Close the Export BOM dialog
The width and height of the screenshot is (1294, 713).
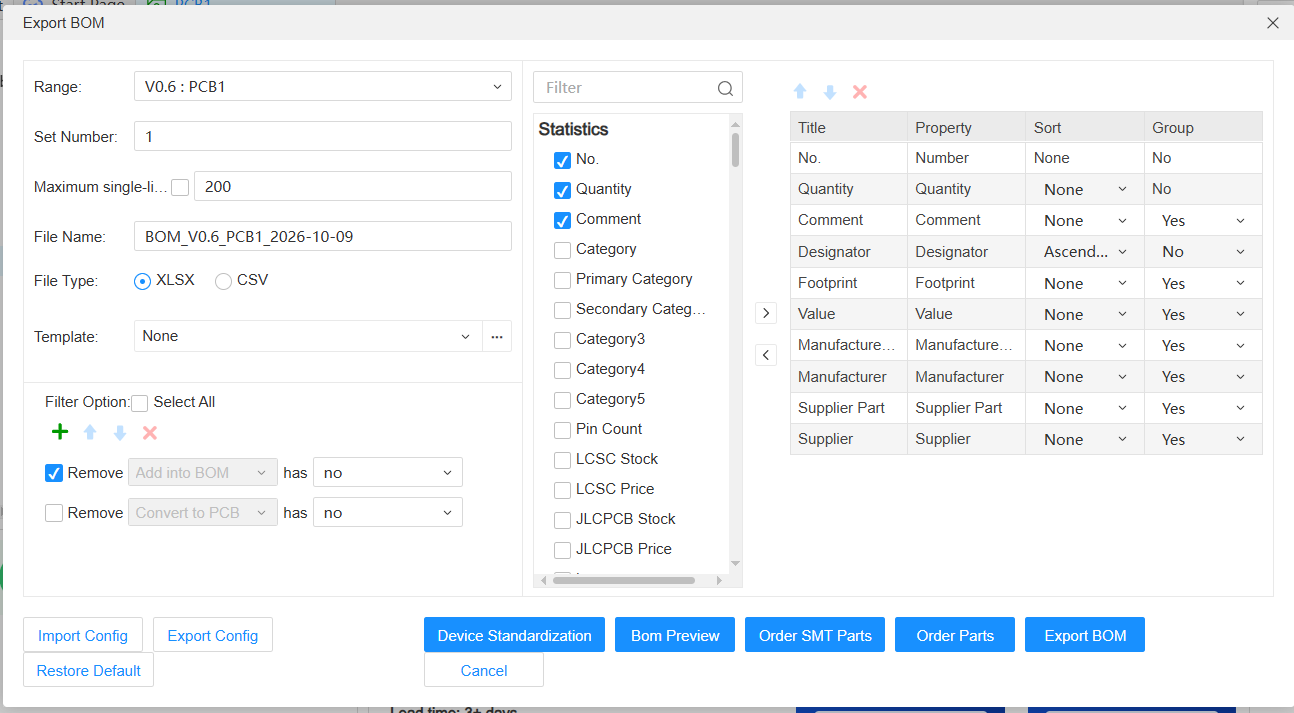pos(1273,23)
